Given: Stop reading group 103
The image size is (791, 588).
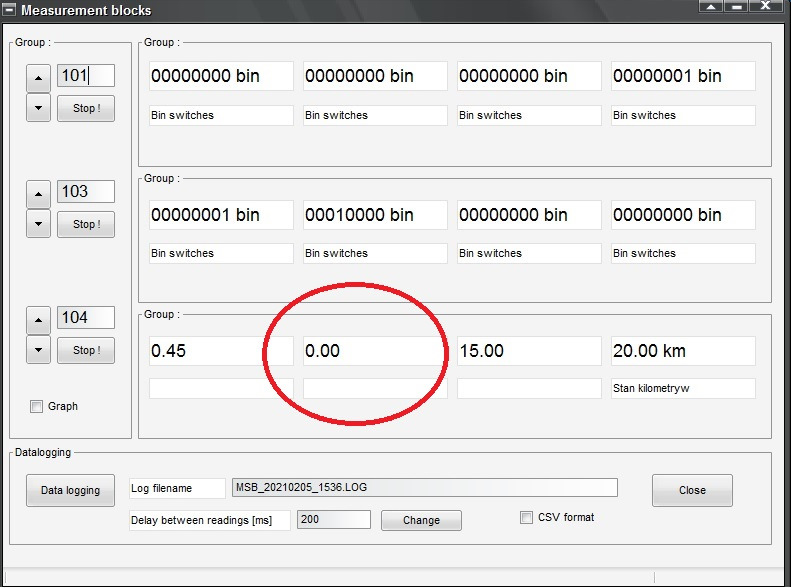Looking at the screenshot, I should tap(86, 224).
